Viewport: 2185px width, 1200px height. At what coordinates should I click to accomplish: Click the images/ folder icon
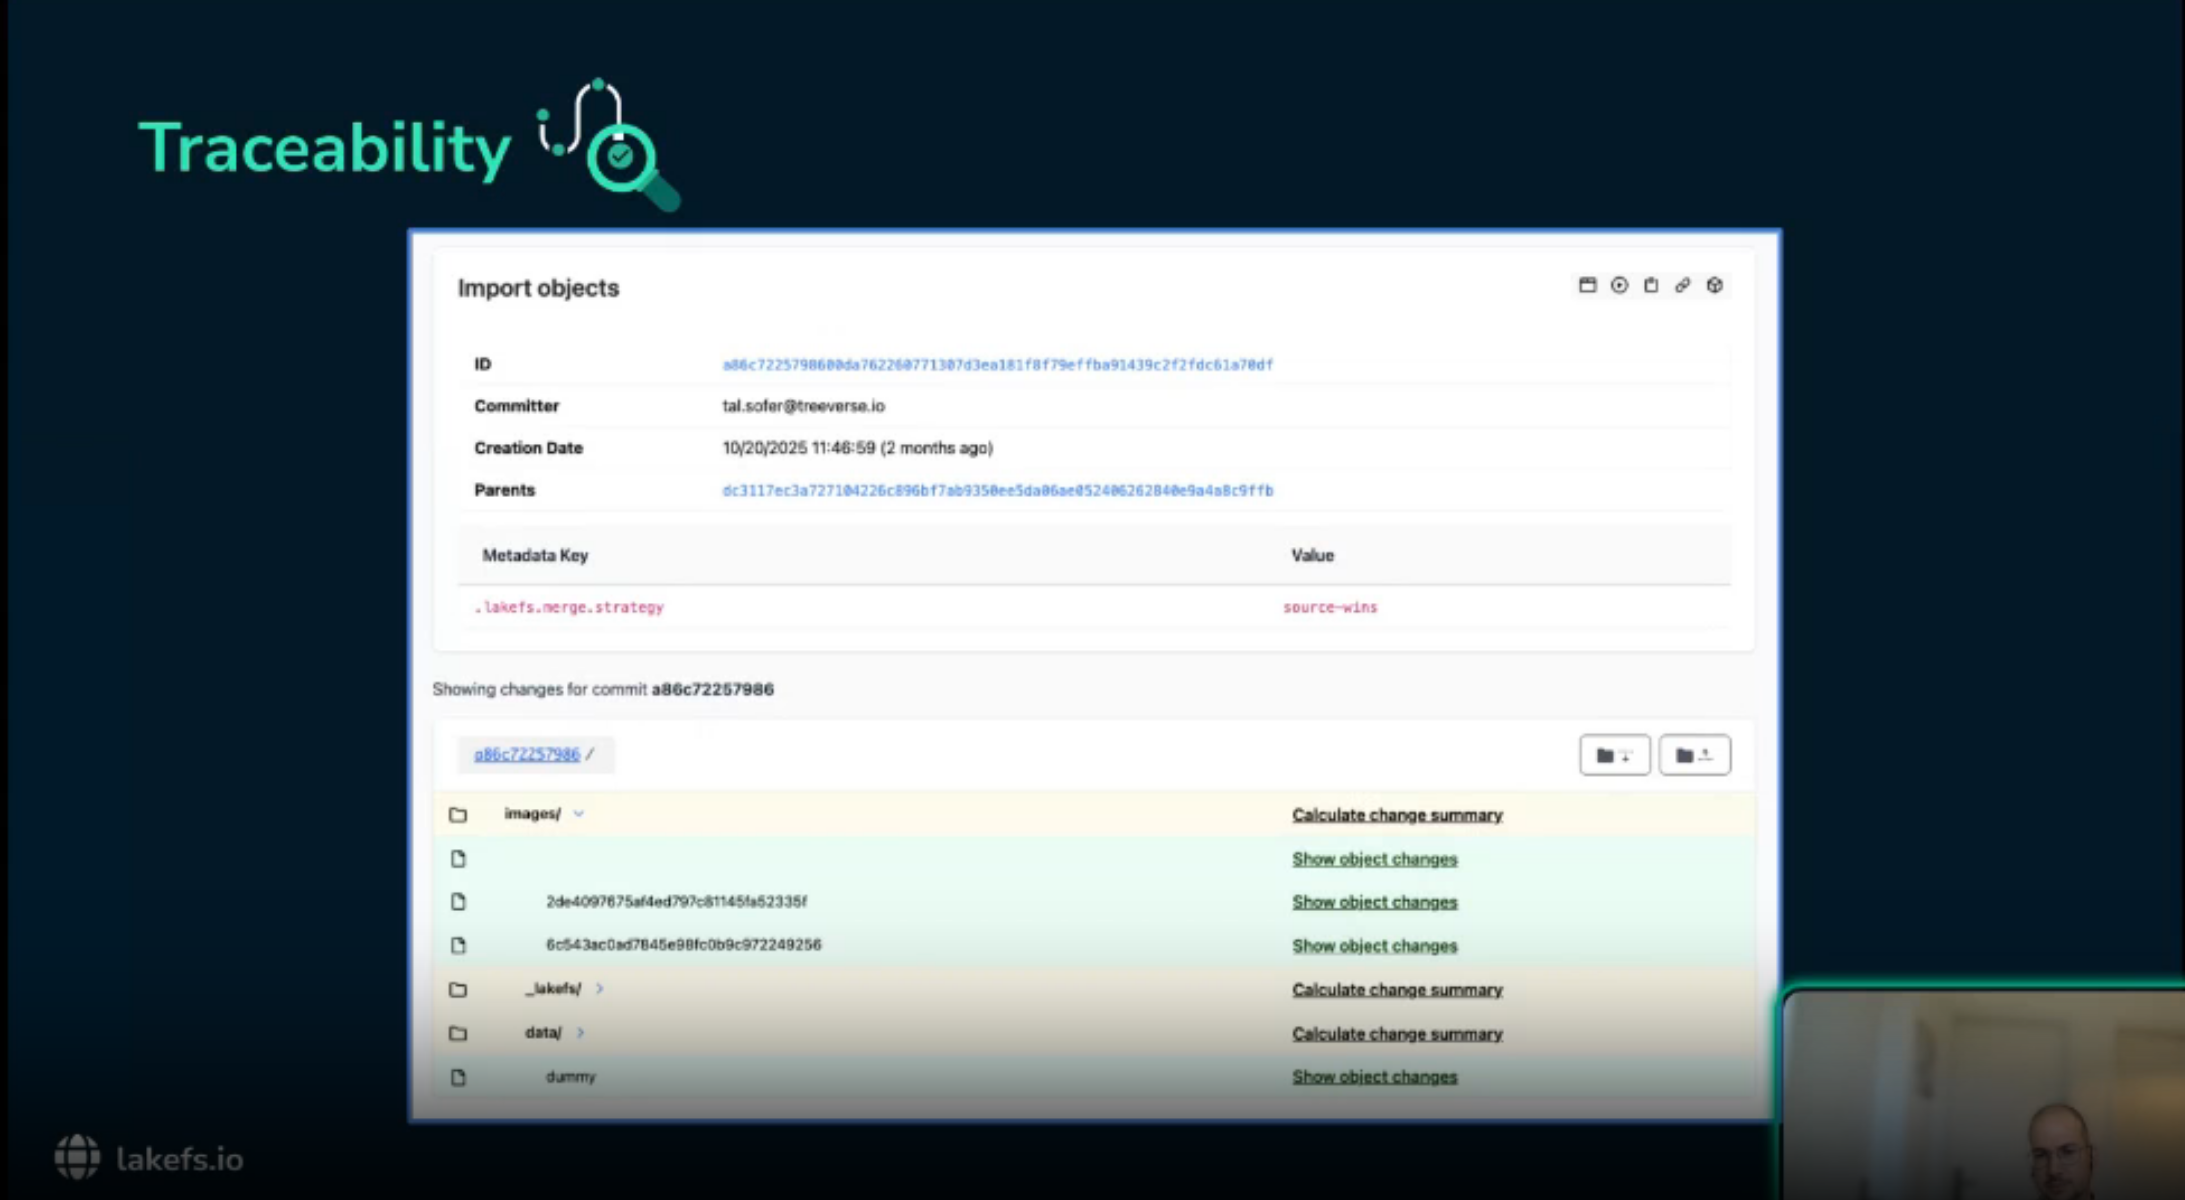coord(458,814)
